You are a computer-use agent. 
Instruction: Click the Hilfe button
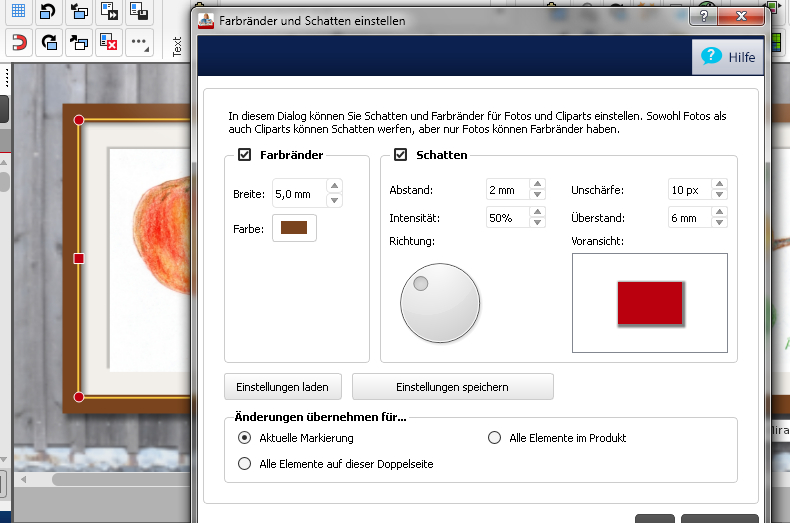728,57
